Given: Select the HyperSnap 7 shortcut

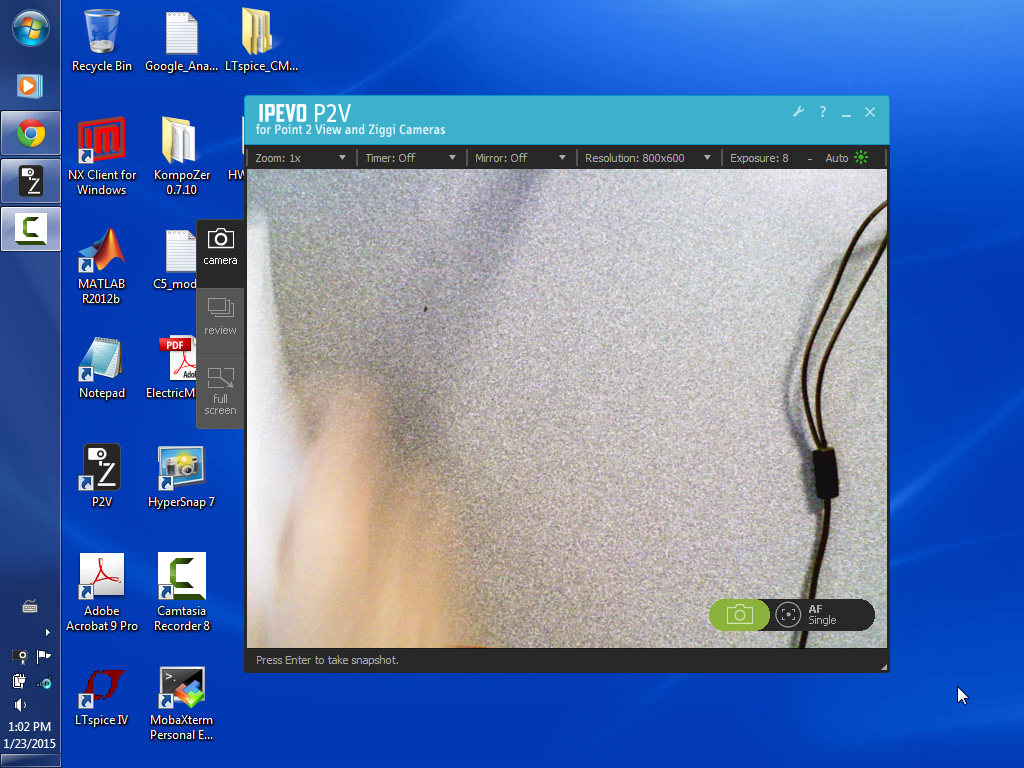Looking at the screenshot, I should pyautogui.click(x=182, y=476).
